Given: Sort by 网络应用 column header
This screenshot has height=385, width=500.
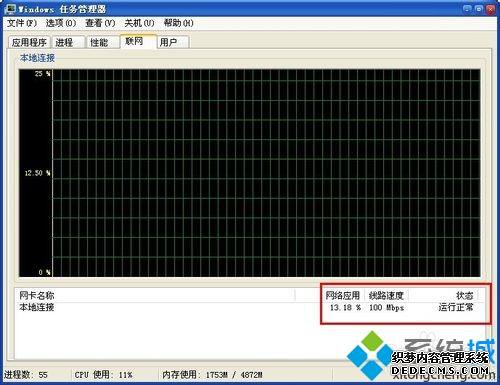Looking at the screenshot, I should pos(342,295).
